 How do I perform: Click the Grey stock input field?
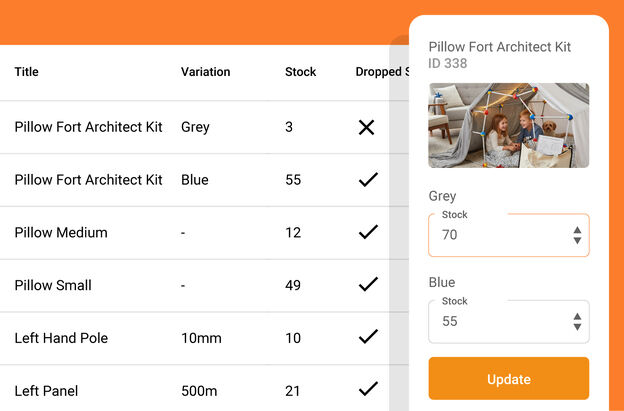[x=495, y=236]
